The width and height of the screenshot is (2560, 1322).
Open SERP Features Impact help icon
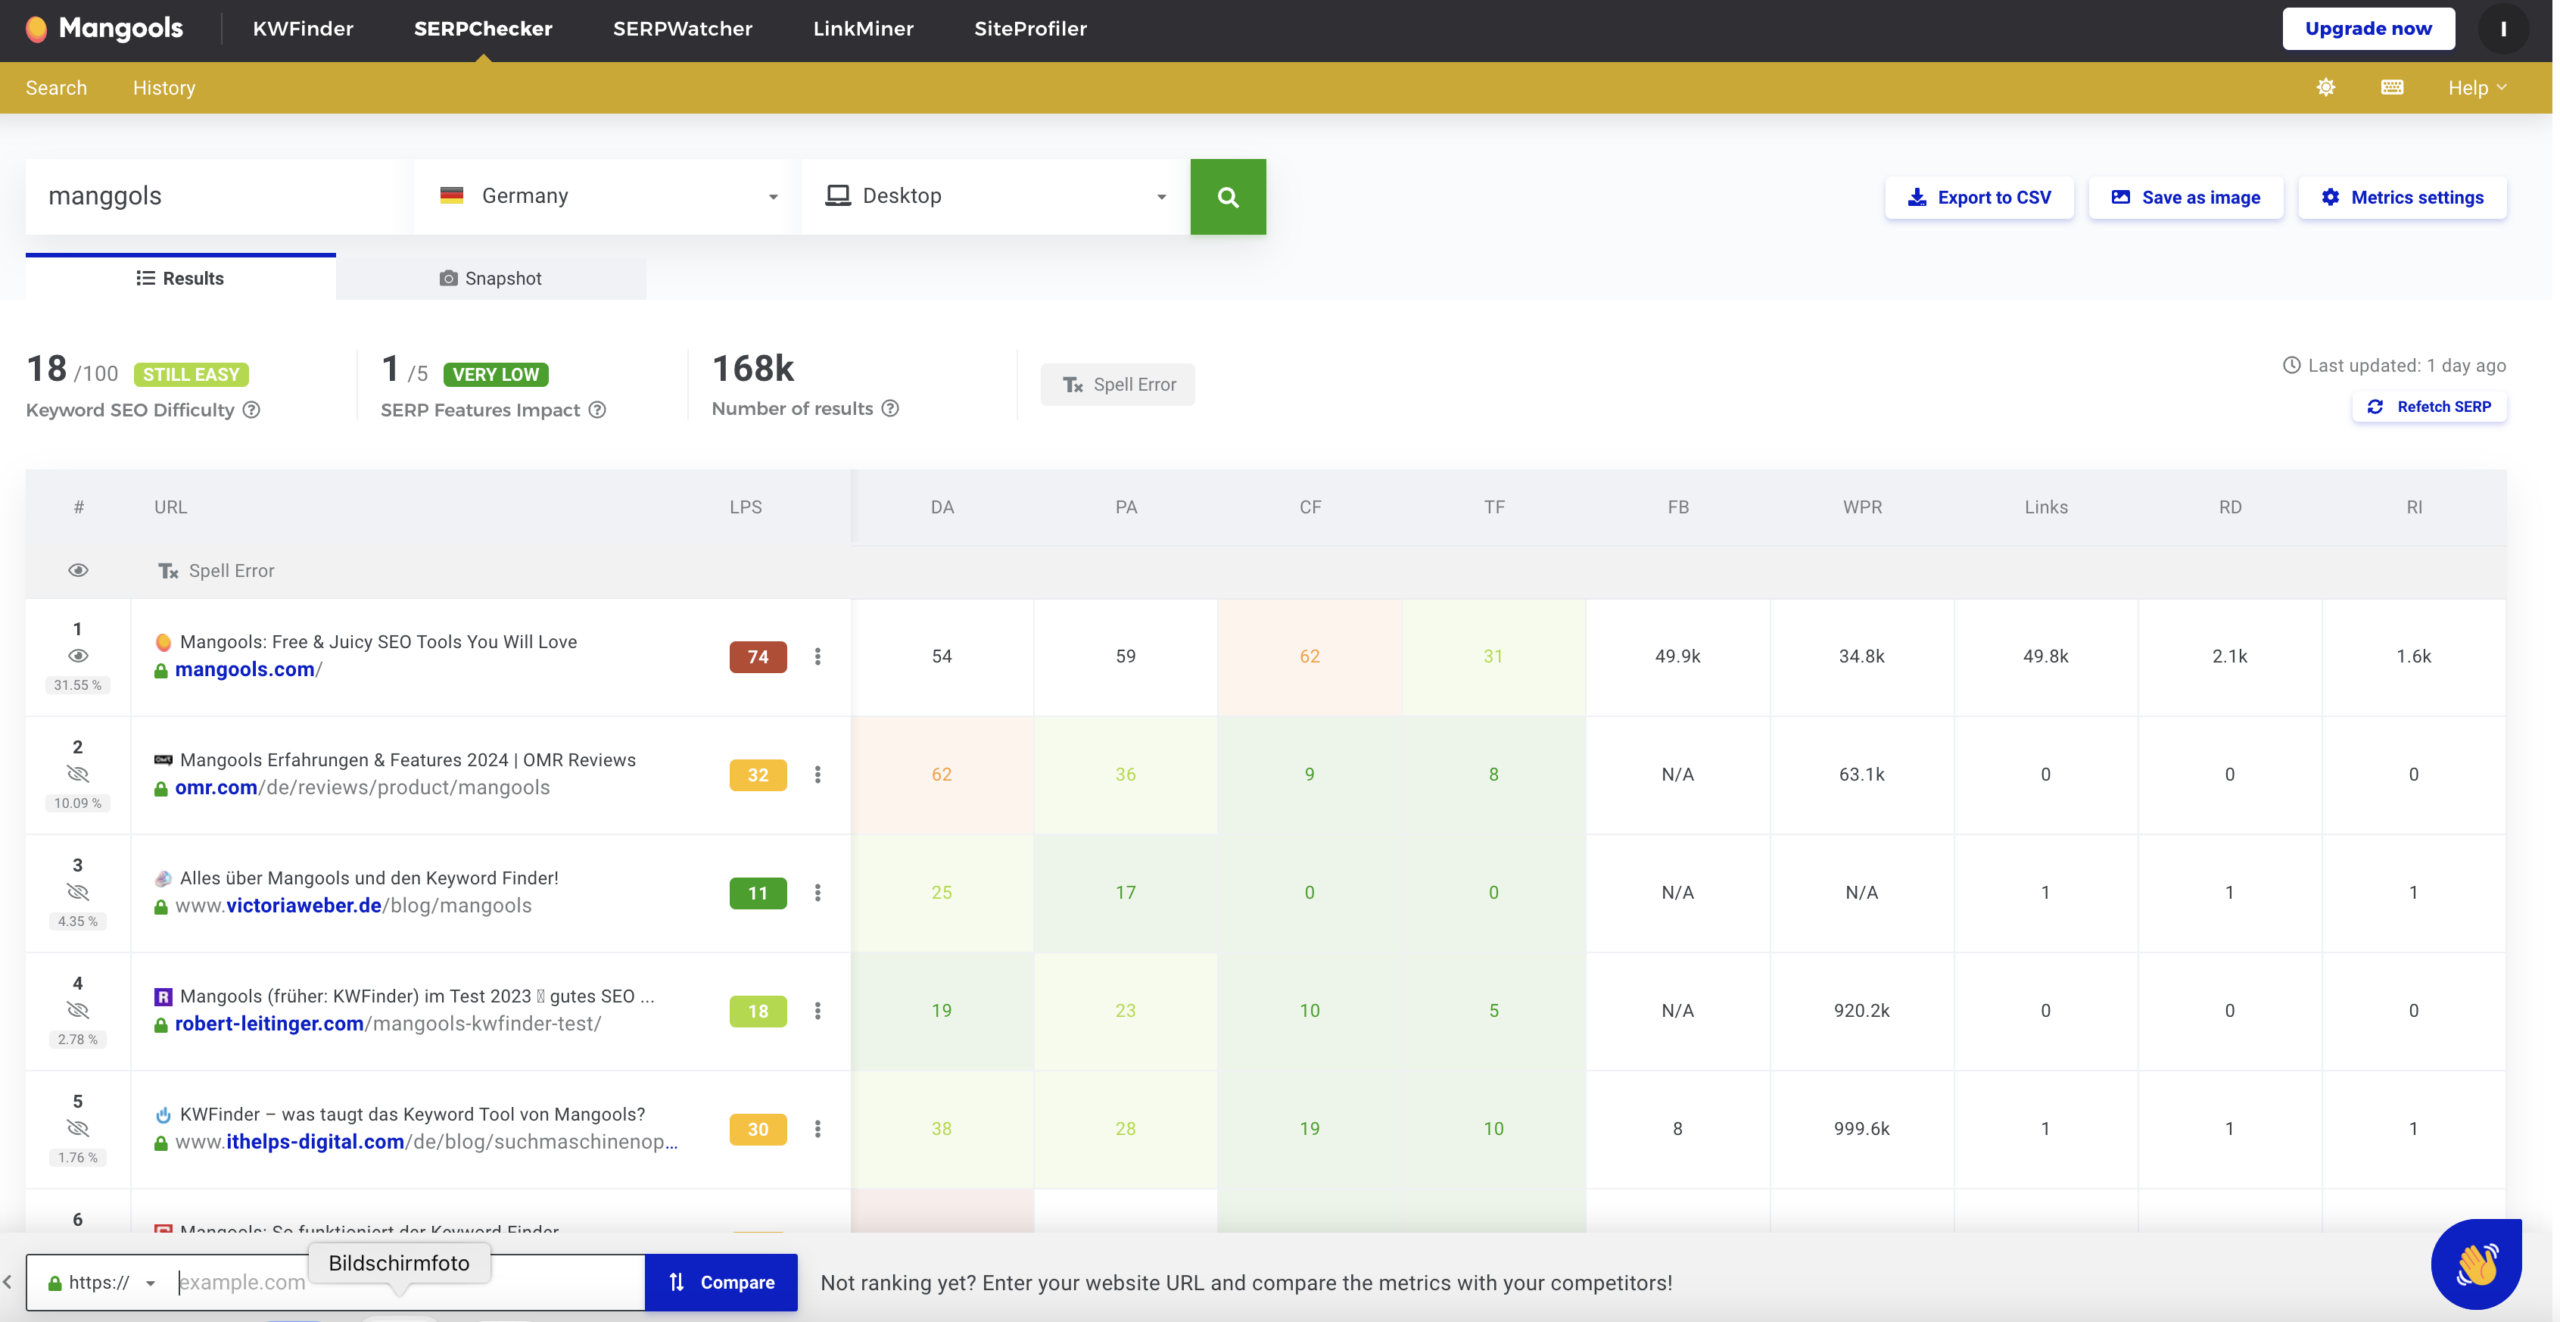pos(597,410)
